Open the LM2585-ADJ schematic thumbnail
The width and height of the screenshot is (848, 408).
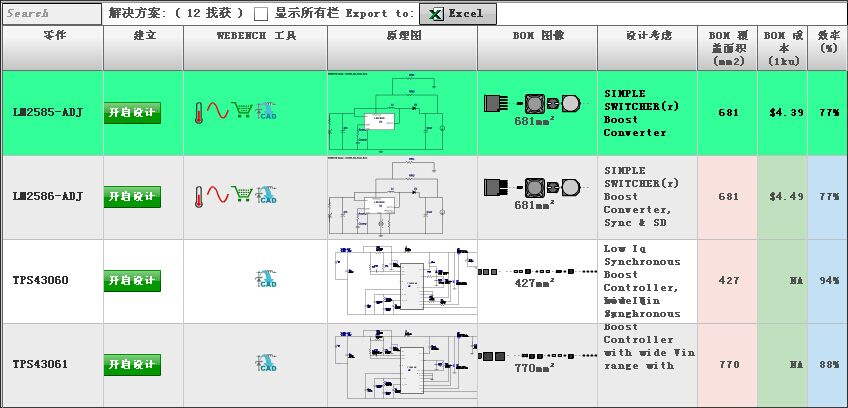[x=387, y=113]
